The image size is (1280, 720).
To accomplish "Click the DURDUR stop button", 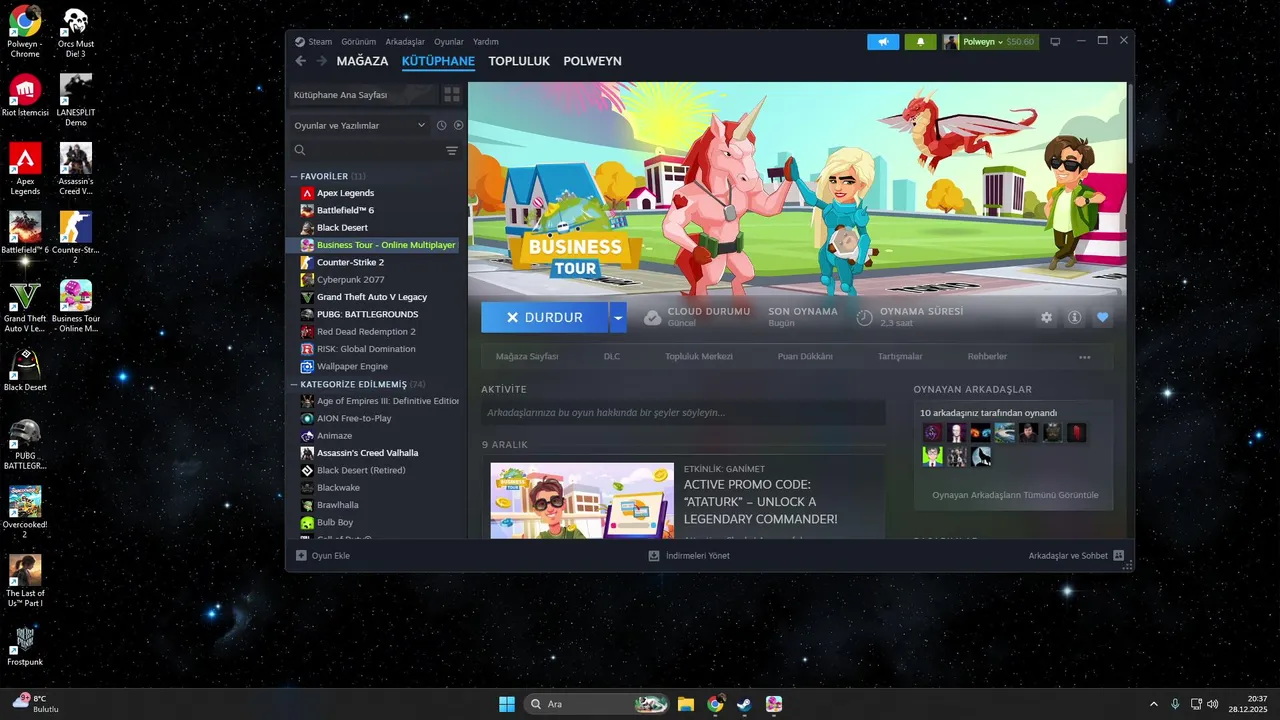I will coord(545,317).
